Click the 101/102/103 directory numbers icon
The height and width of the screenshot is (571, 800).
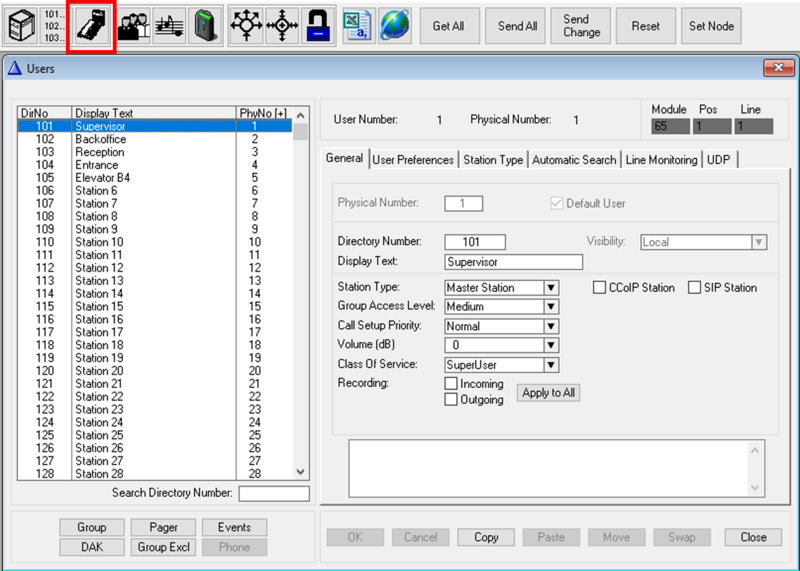(53, 27)
